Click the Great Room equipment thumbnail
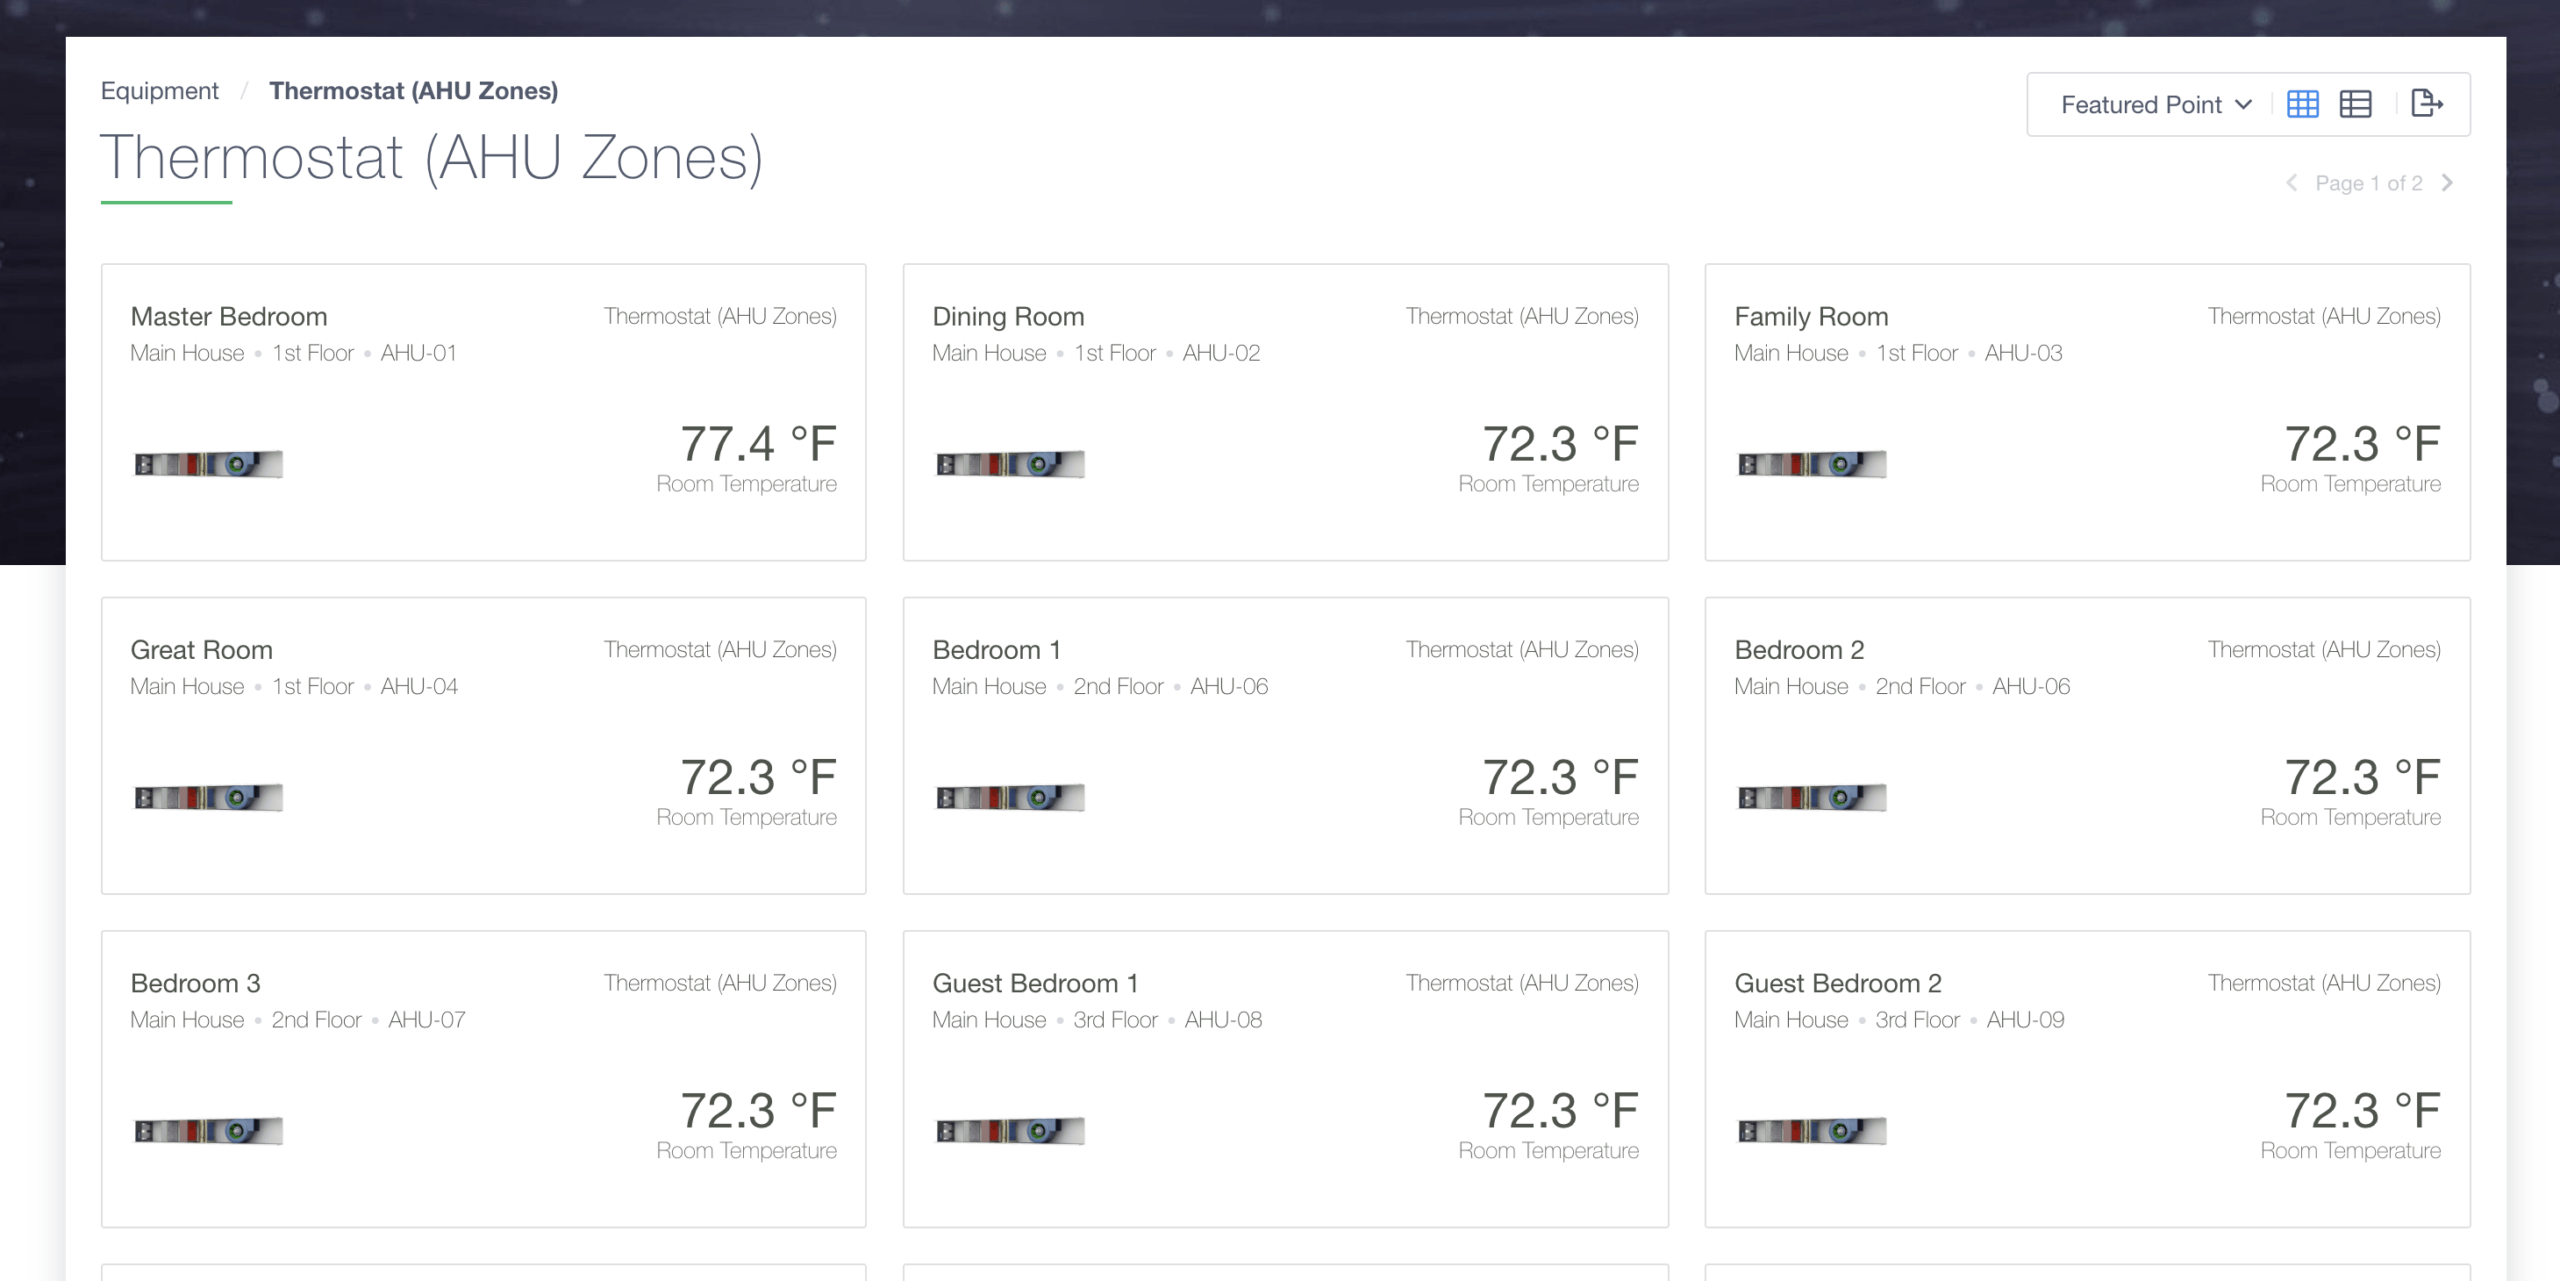Screen dimensions: 2560x1281 point(208,798)
